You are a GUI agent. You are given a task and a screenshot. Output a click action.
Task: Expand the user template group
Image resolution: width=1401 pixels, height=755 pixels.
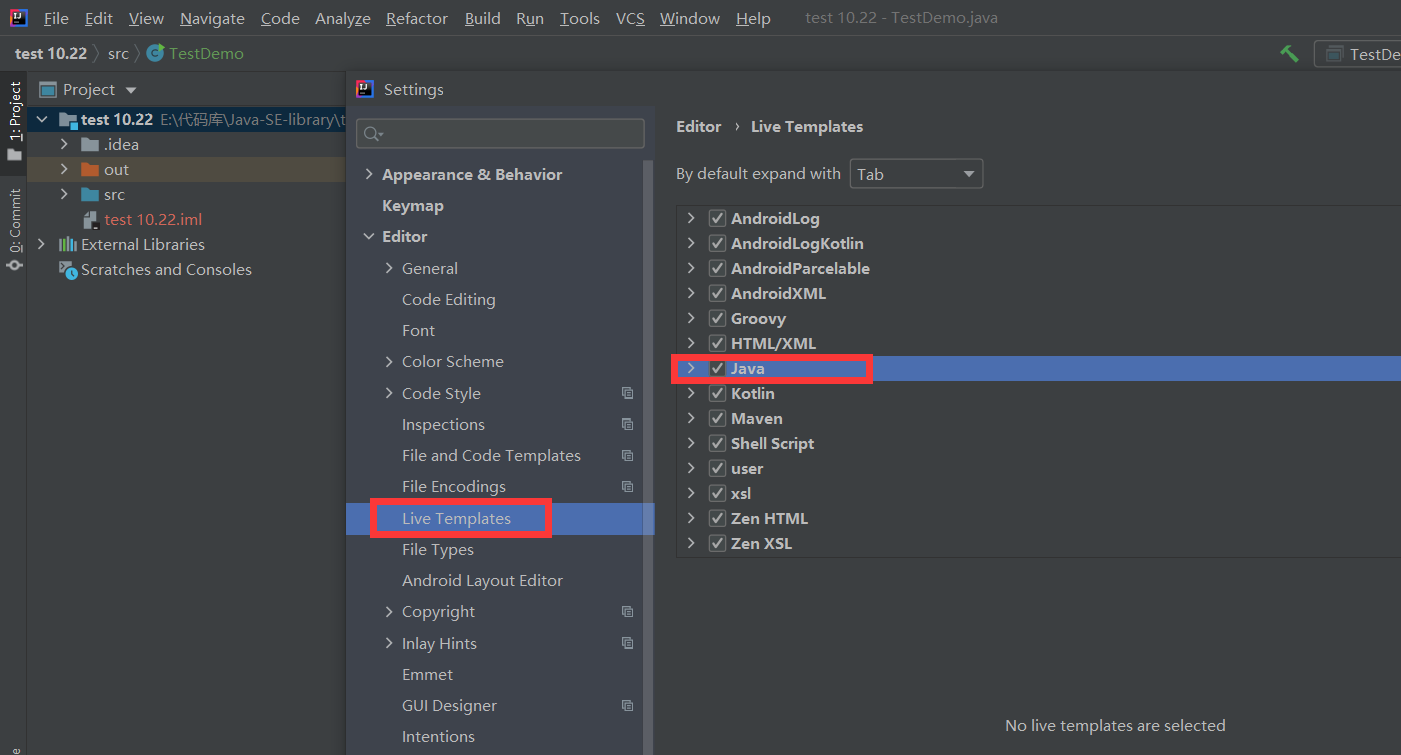click(690, 468)
